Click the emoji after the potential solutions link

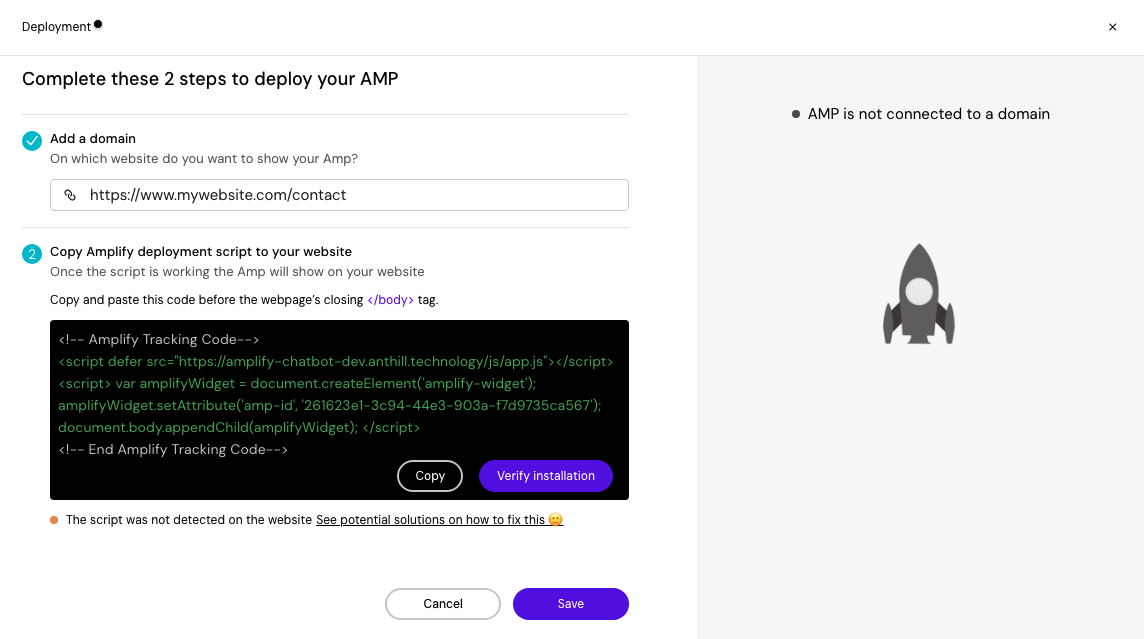click(x=556, y=520)
